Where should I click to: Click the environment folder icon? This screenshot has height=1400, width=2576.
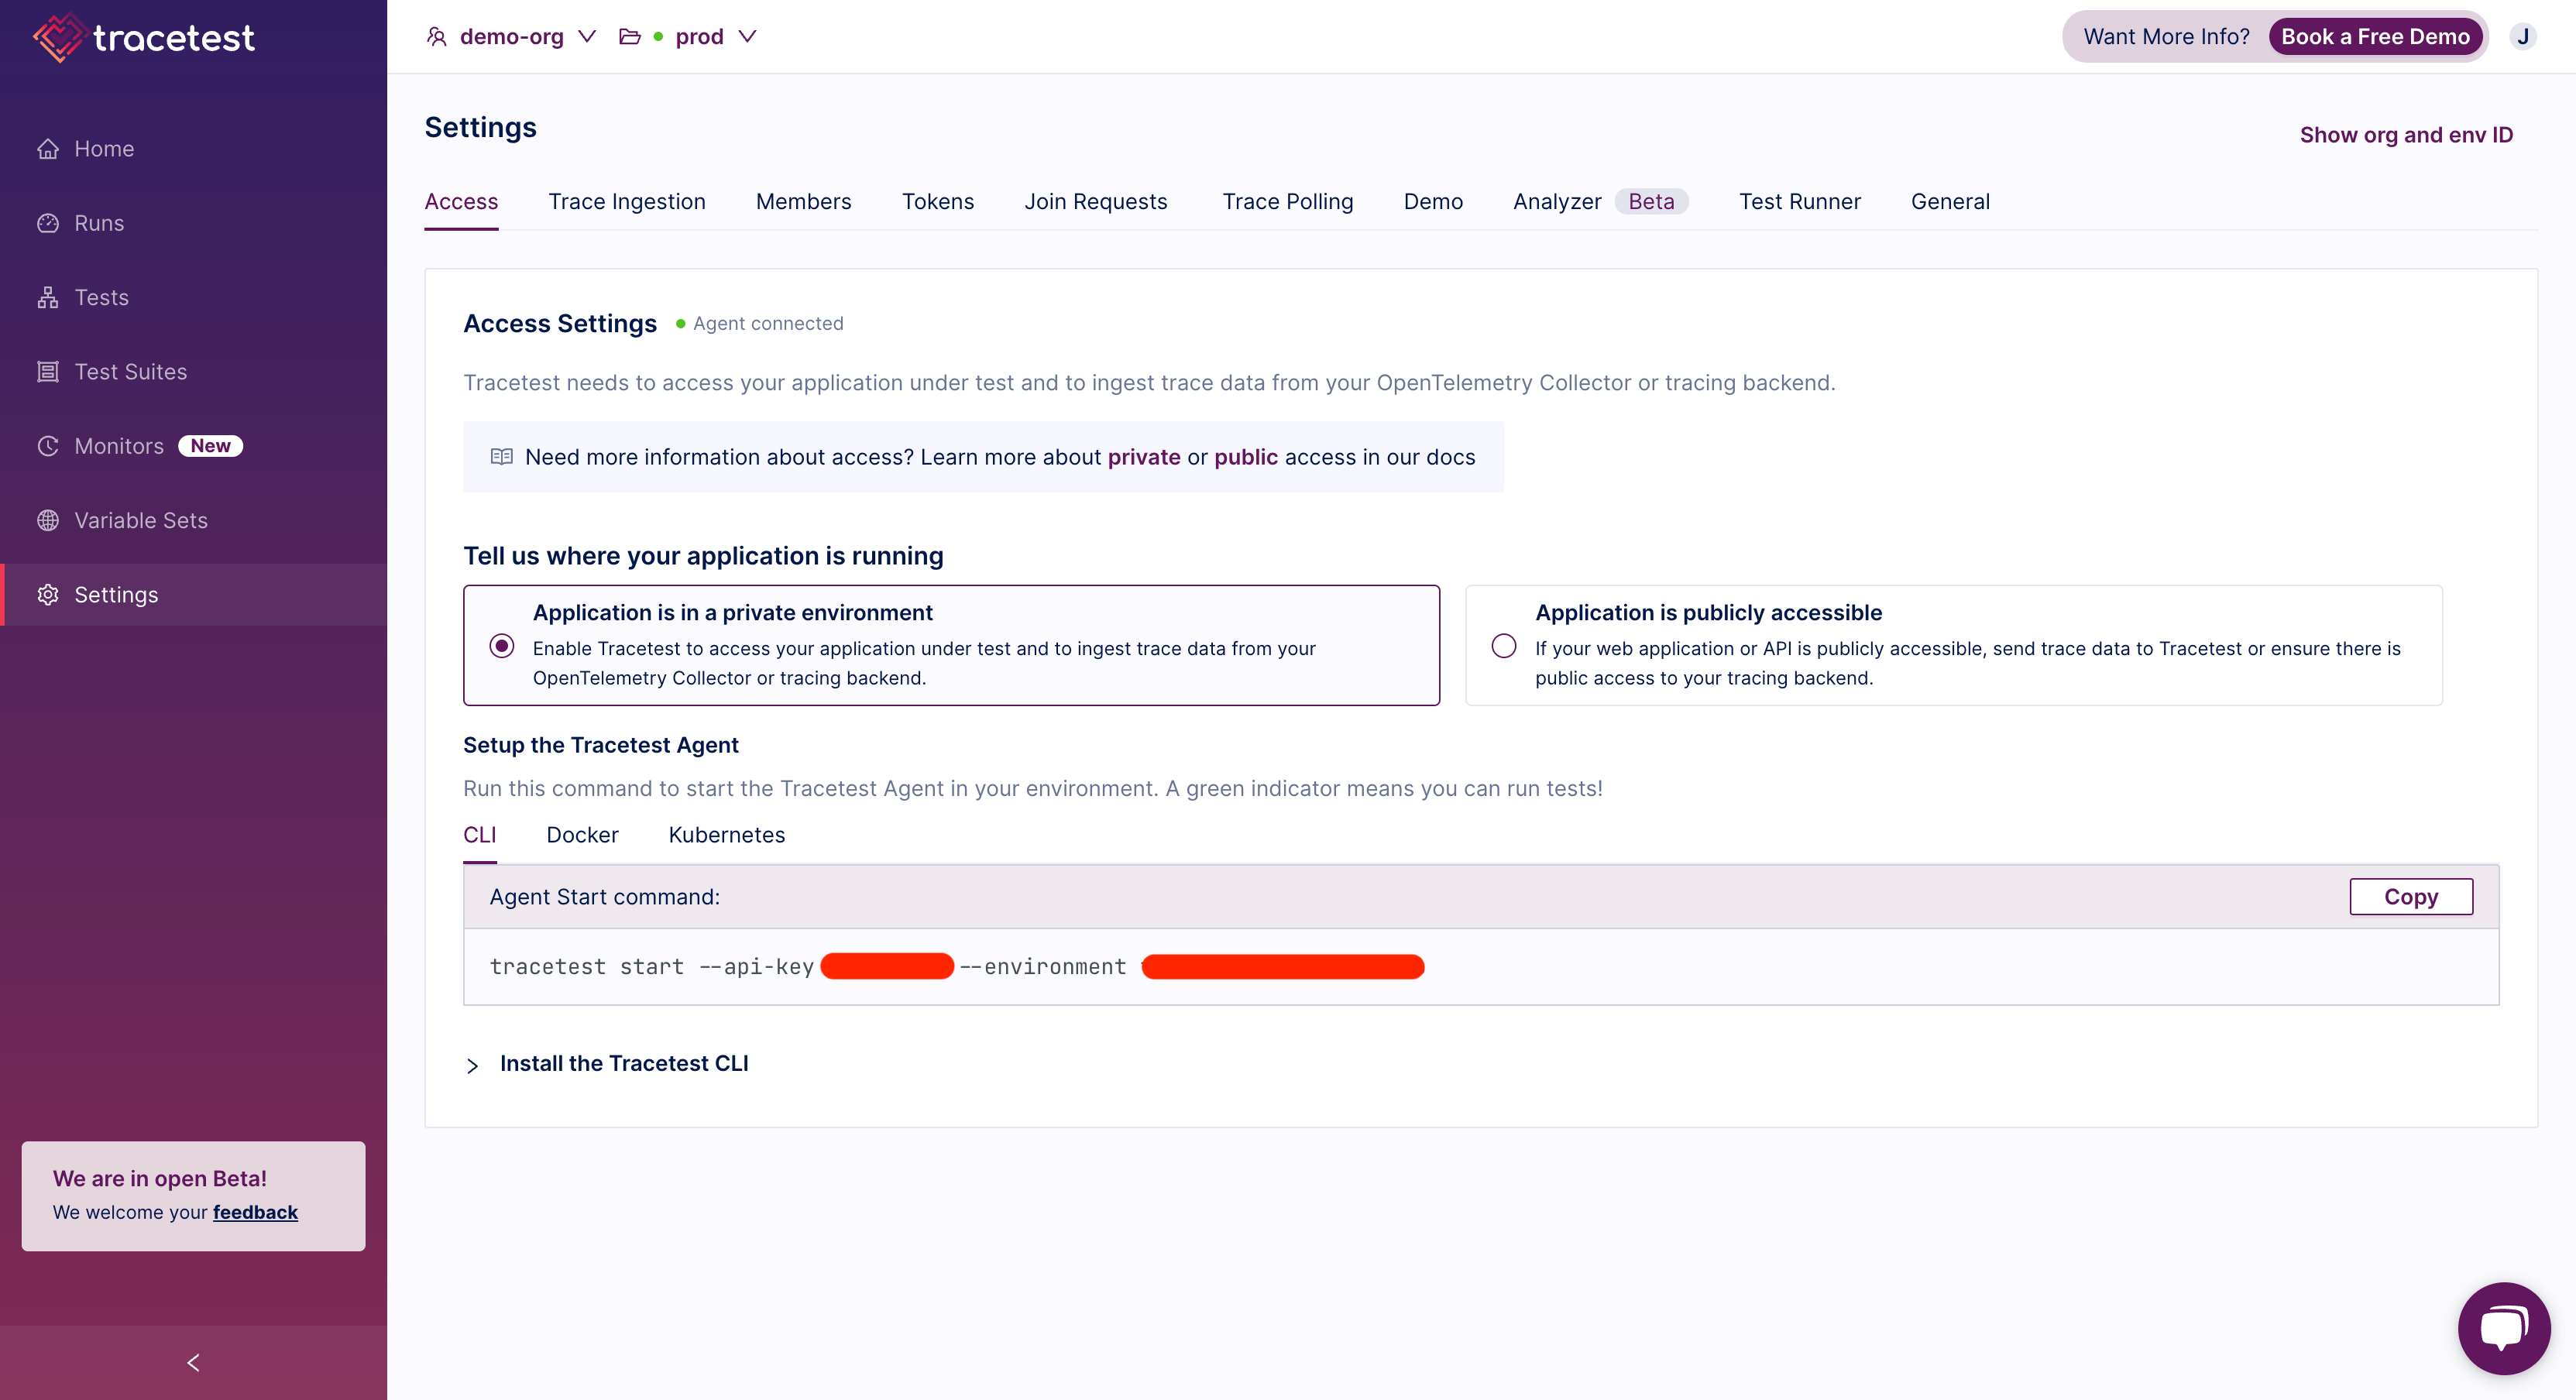click(630, 37)
